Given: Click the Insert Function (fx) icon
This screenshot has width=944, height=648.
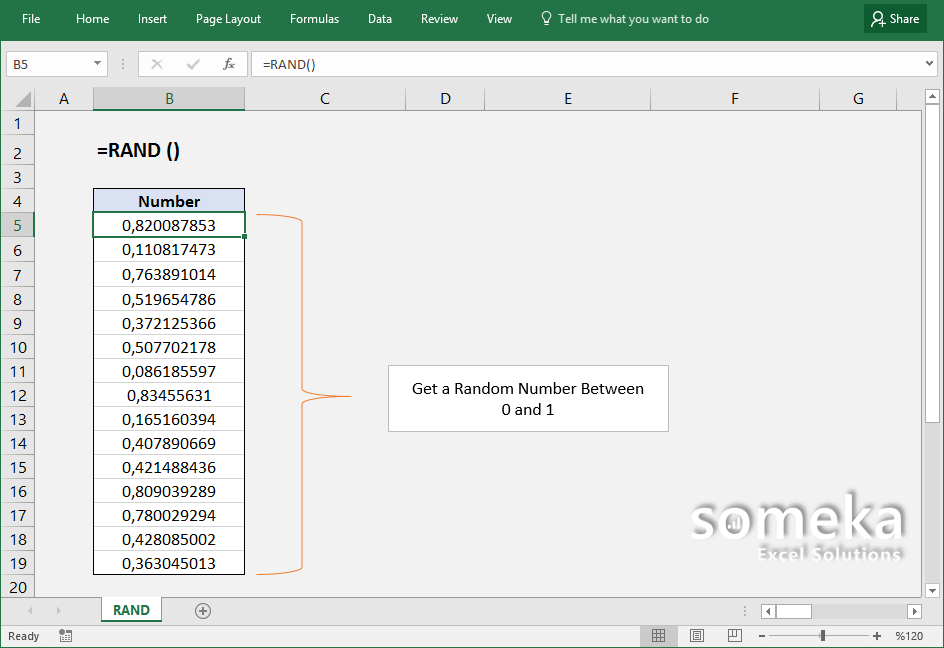Looking at the screenshot, I should pyautogui.click(x=228, y=64).
